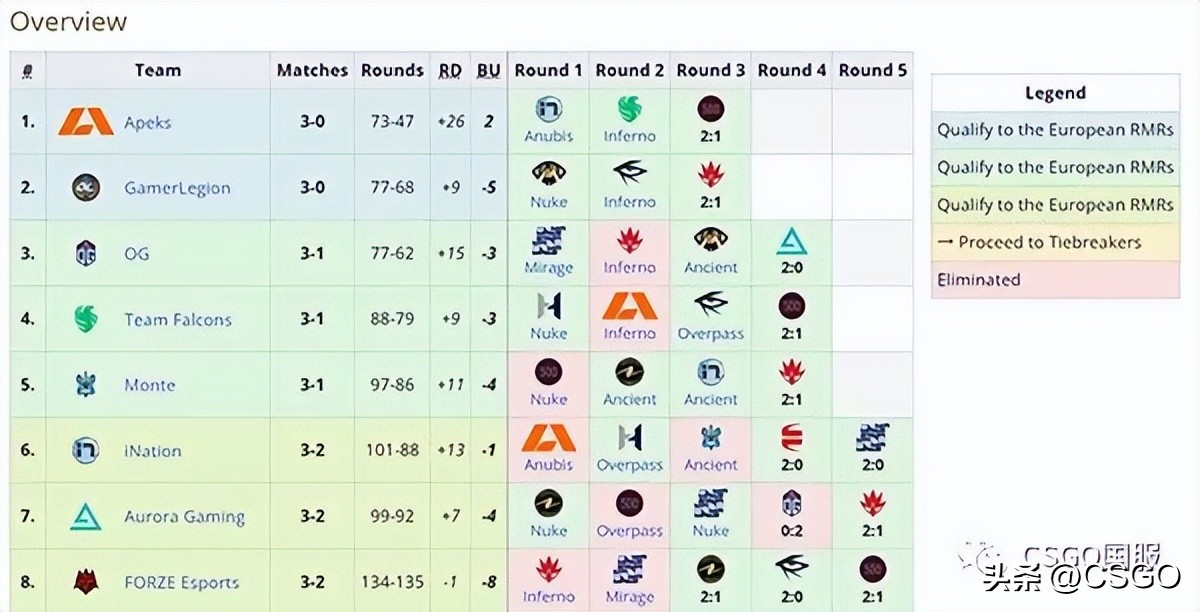Image resolution: width=1200 pixels, height=612 pixels.
Task: Click the RD column header
Action: (x=450, y=70)
